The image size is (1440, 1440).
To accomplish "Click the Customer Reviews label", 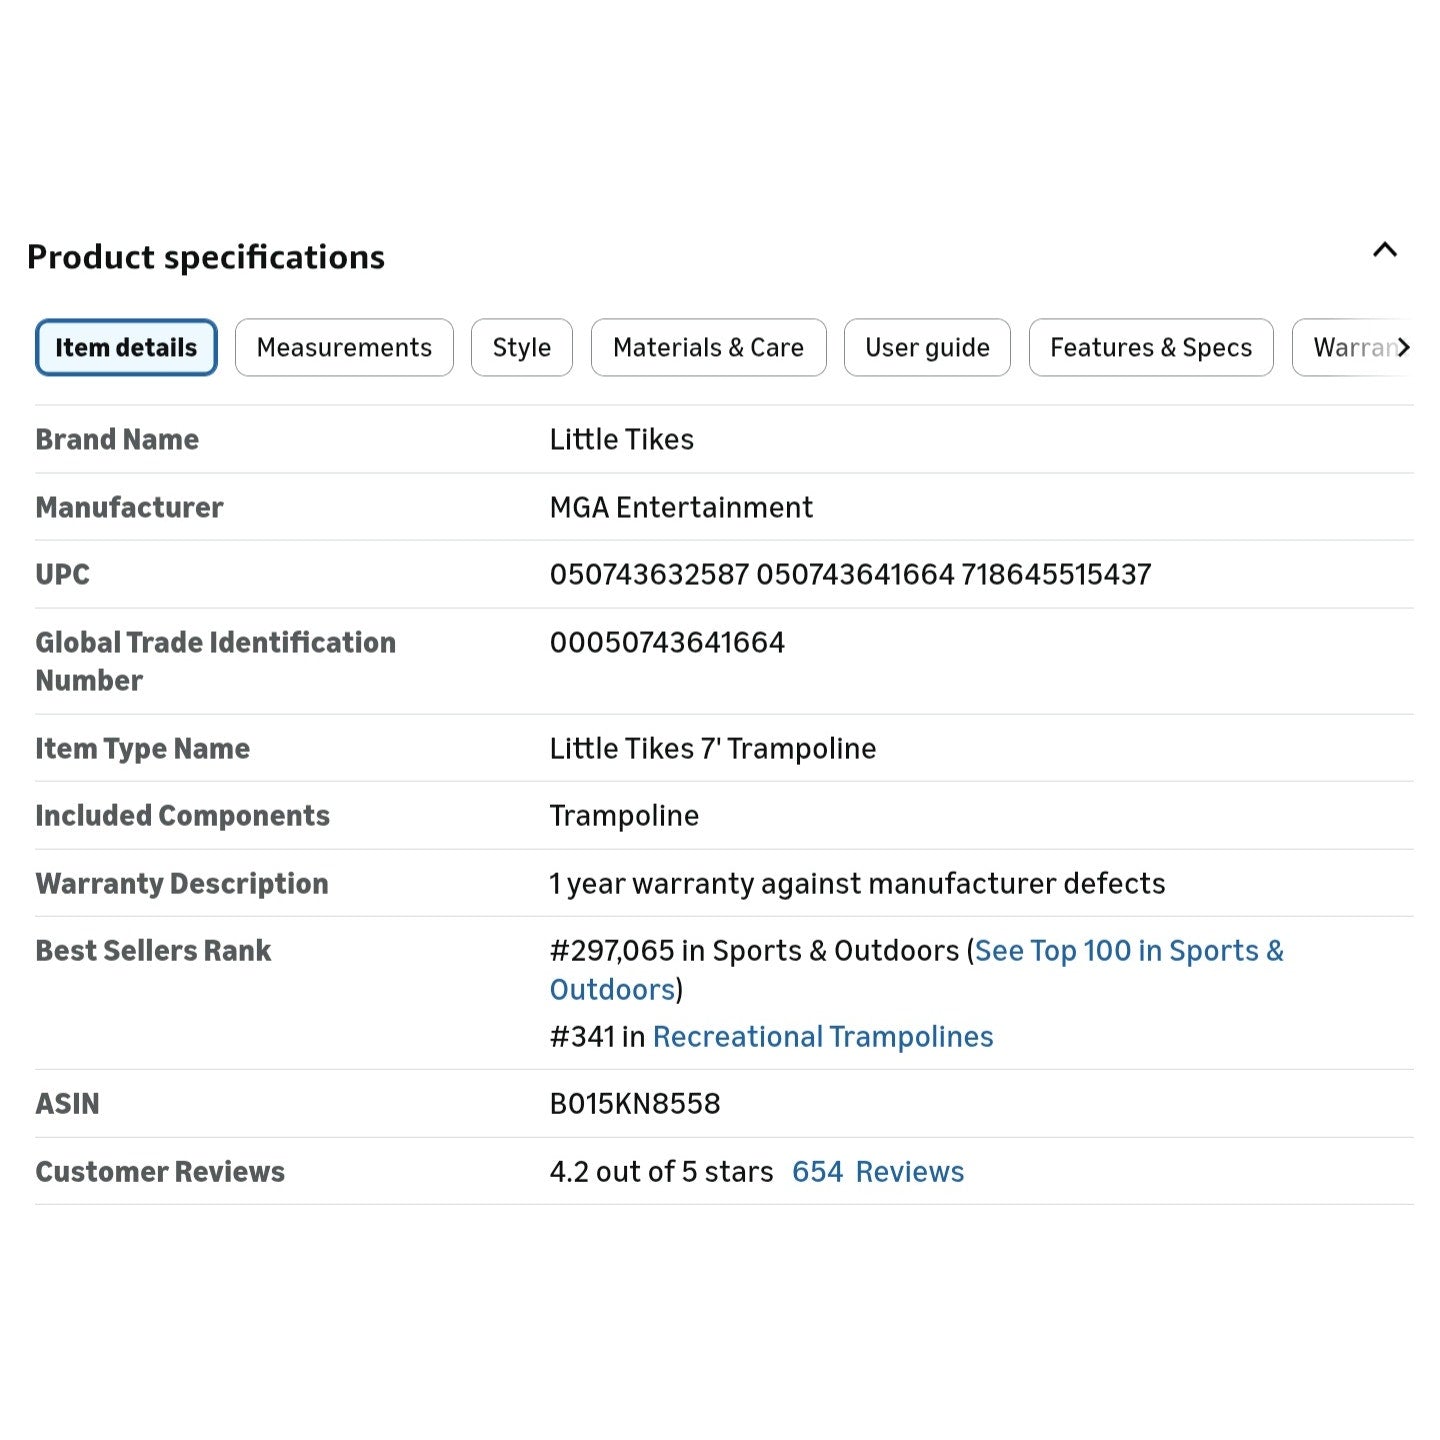I will (160, 1172).
